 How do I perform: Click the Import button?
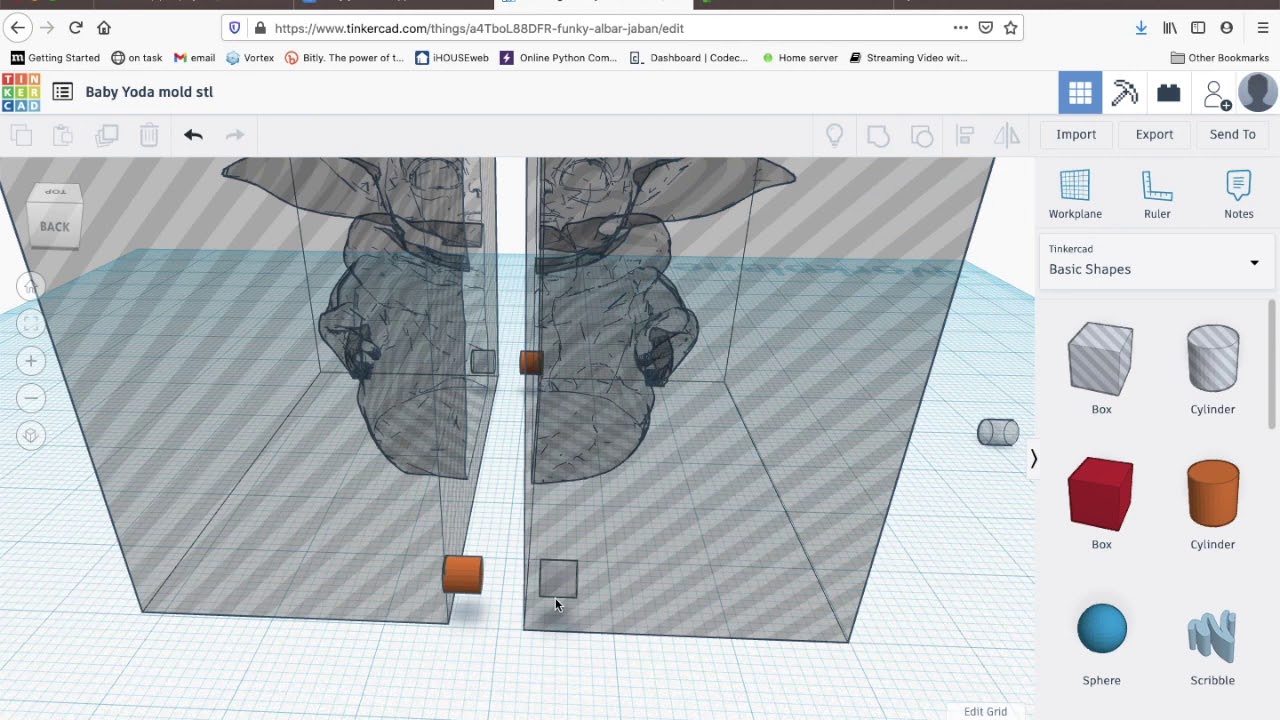1076,134
